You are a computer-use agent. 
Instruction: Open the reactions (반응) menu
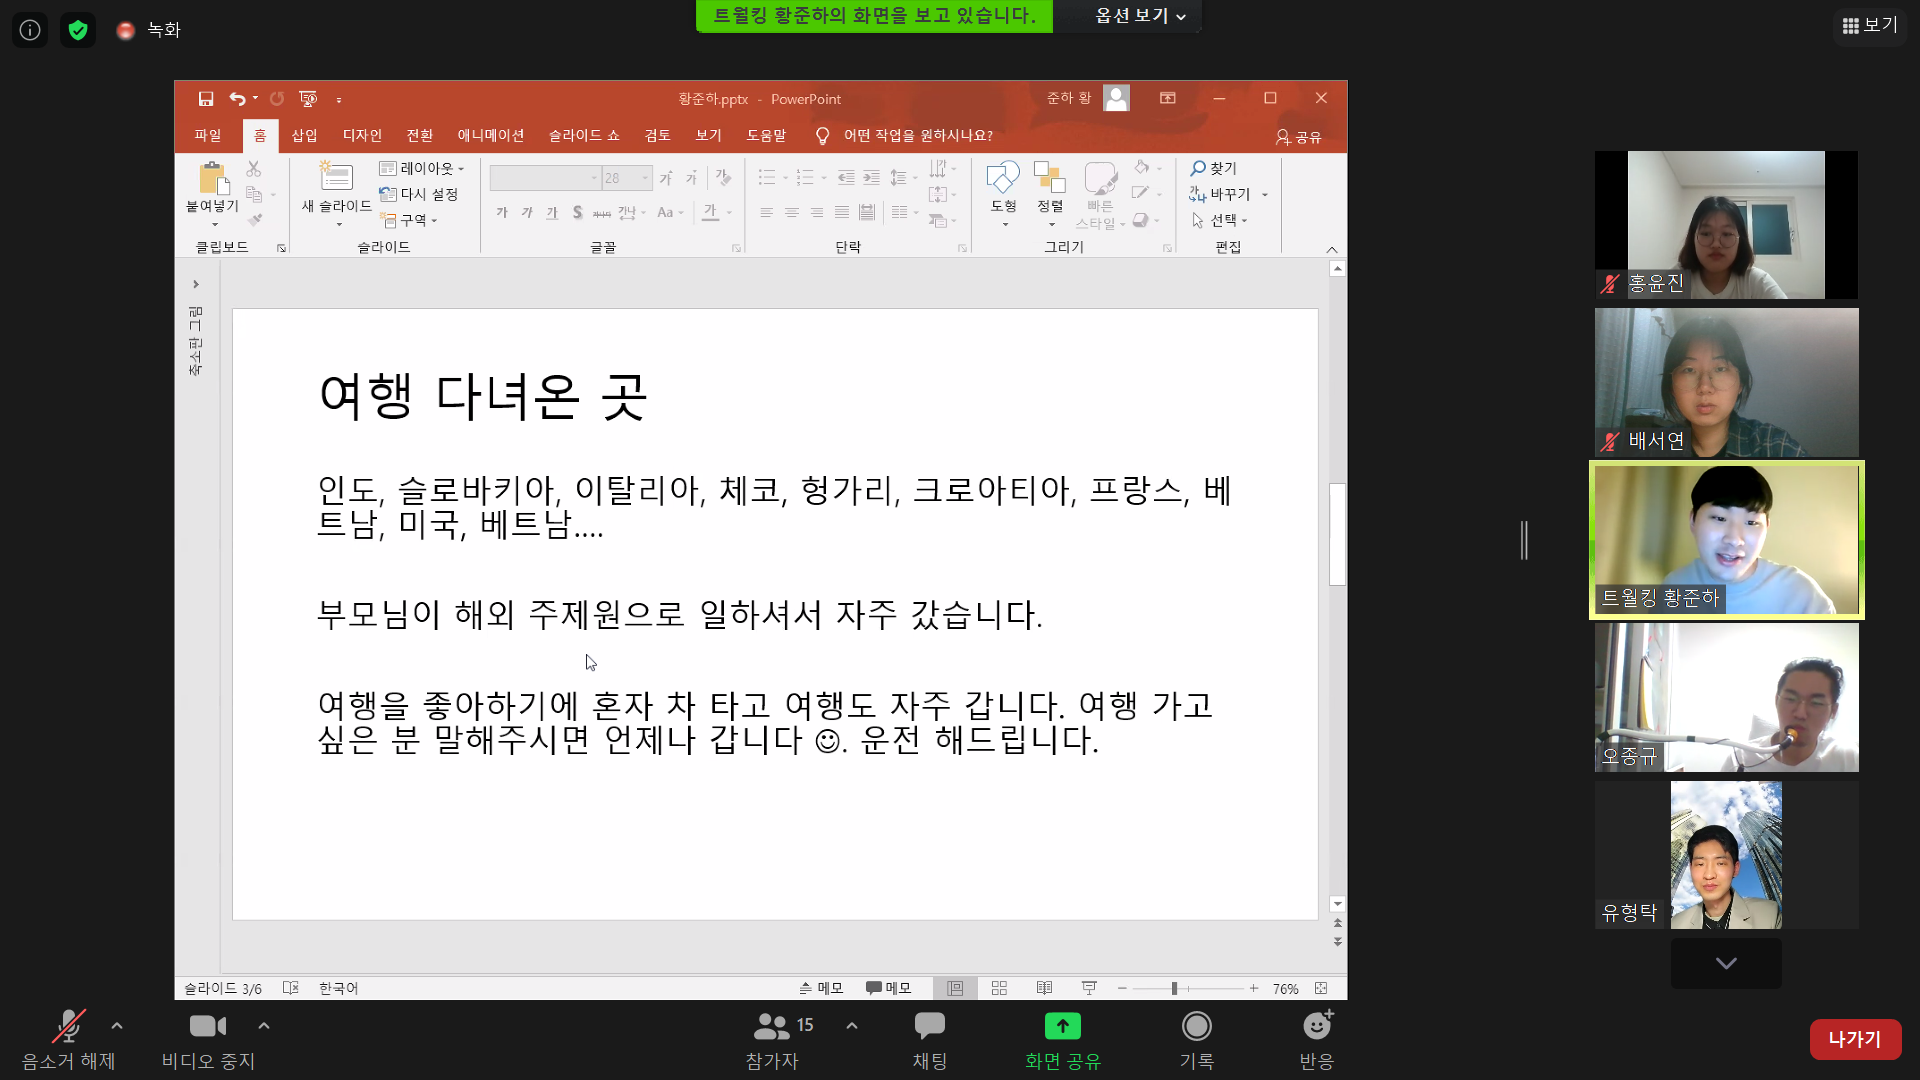1316,1027
